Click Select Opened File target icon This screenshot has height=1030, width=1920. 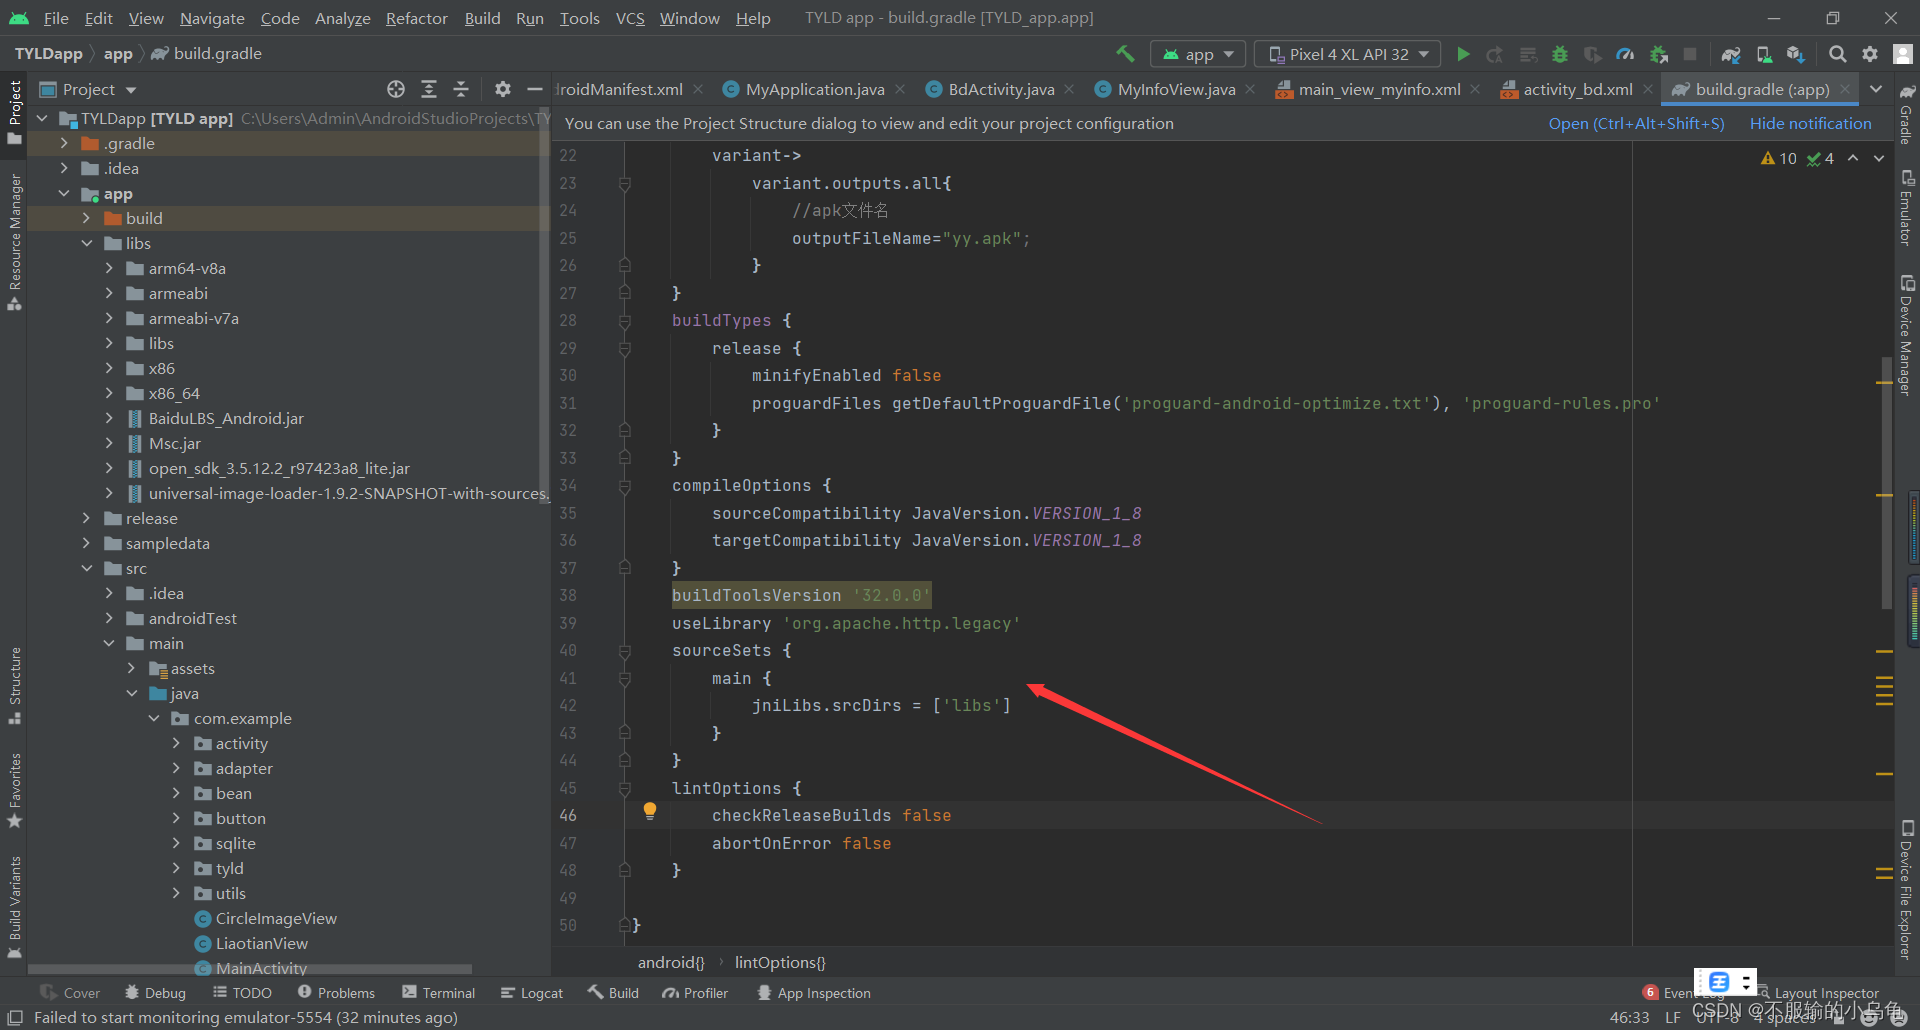tap(396, 89)
